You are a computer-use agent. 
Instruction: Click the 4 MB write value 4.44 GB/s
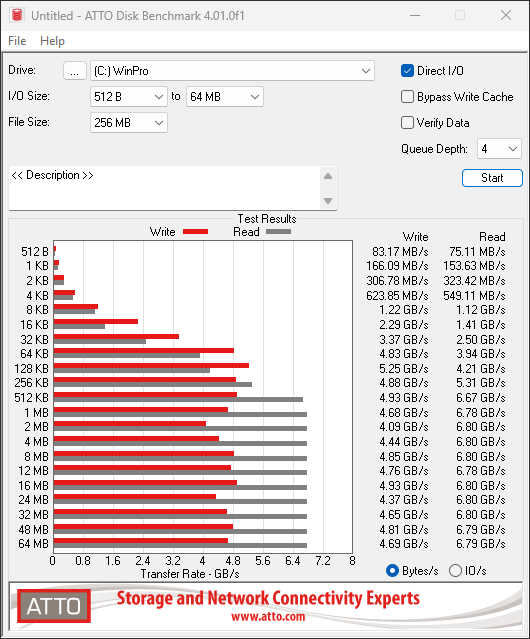click(404, 442)
